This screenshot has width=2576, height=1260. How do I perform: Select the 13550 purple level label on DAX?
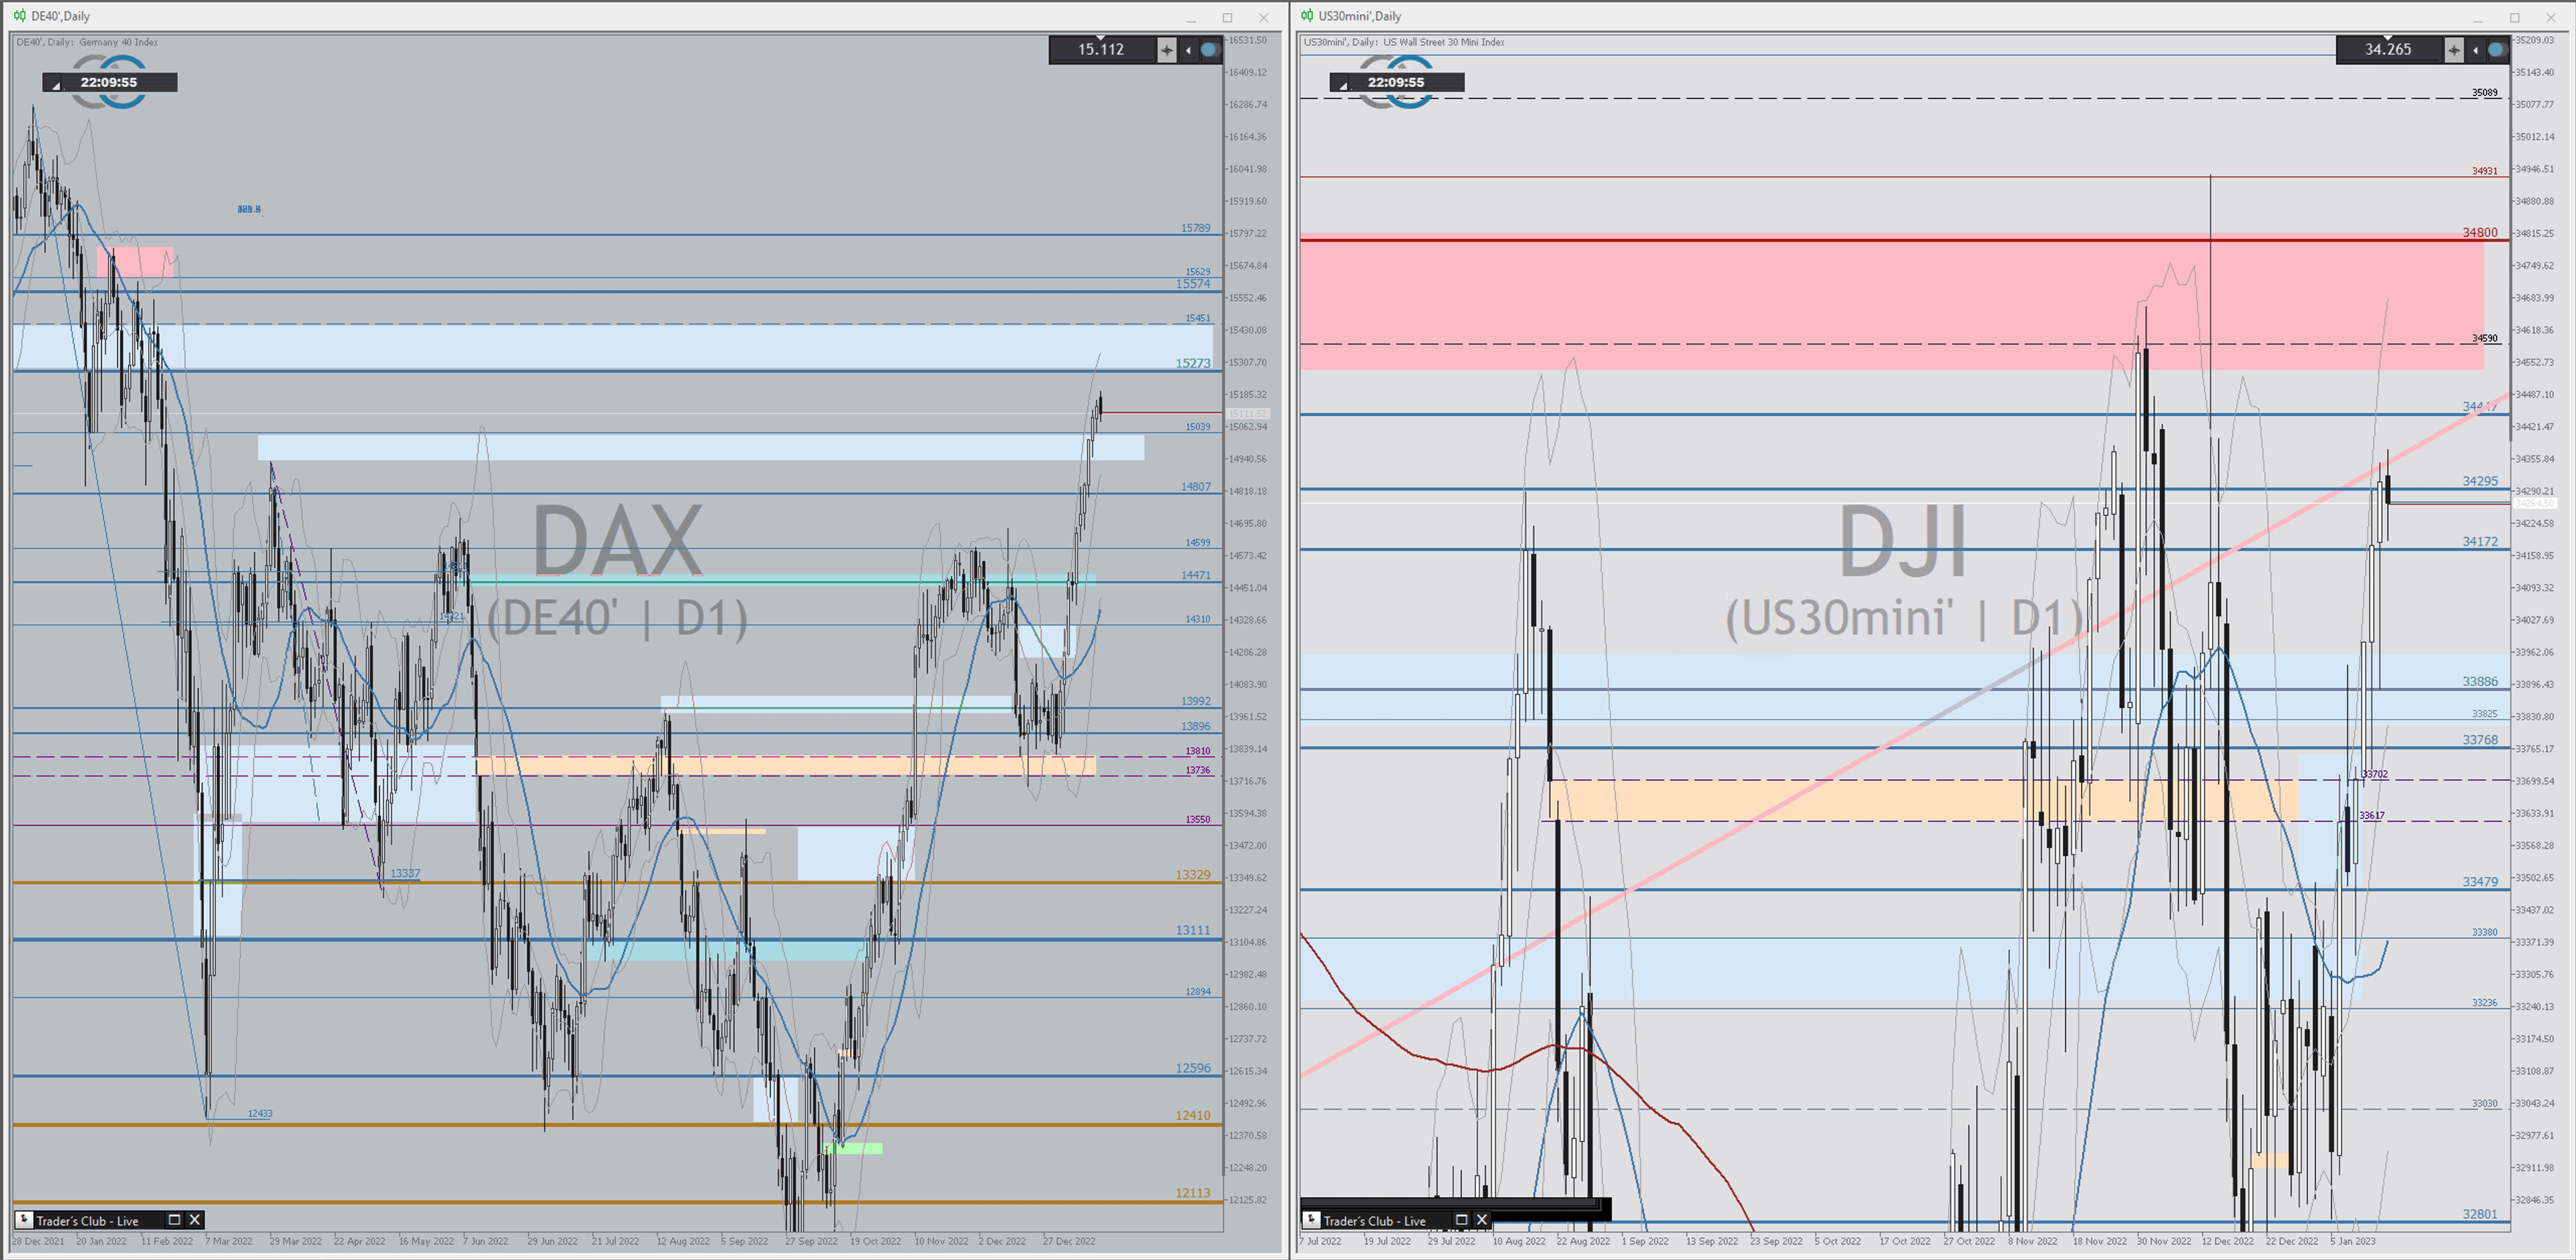click(x=1197, y=819)
